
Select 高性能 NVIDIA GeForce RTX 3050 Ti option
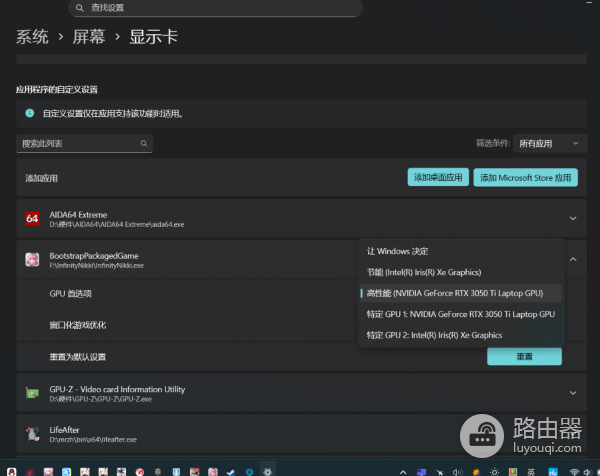click(x=461, y=293)
